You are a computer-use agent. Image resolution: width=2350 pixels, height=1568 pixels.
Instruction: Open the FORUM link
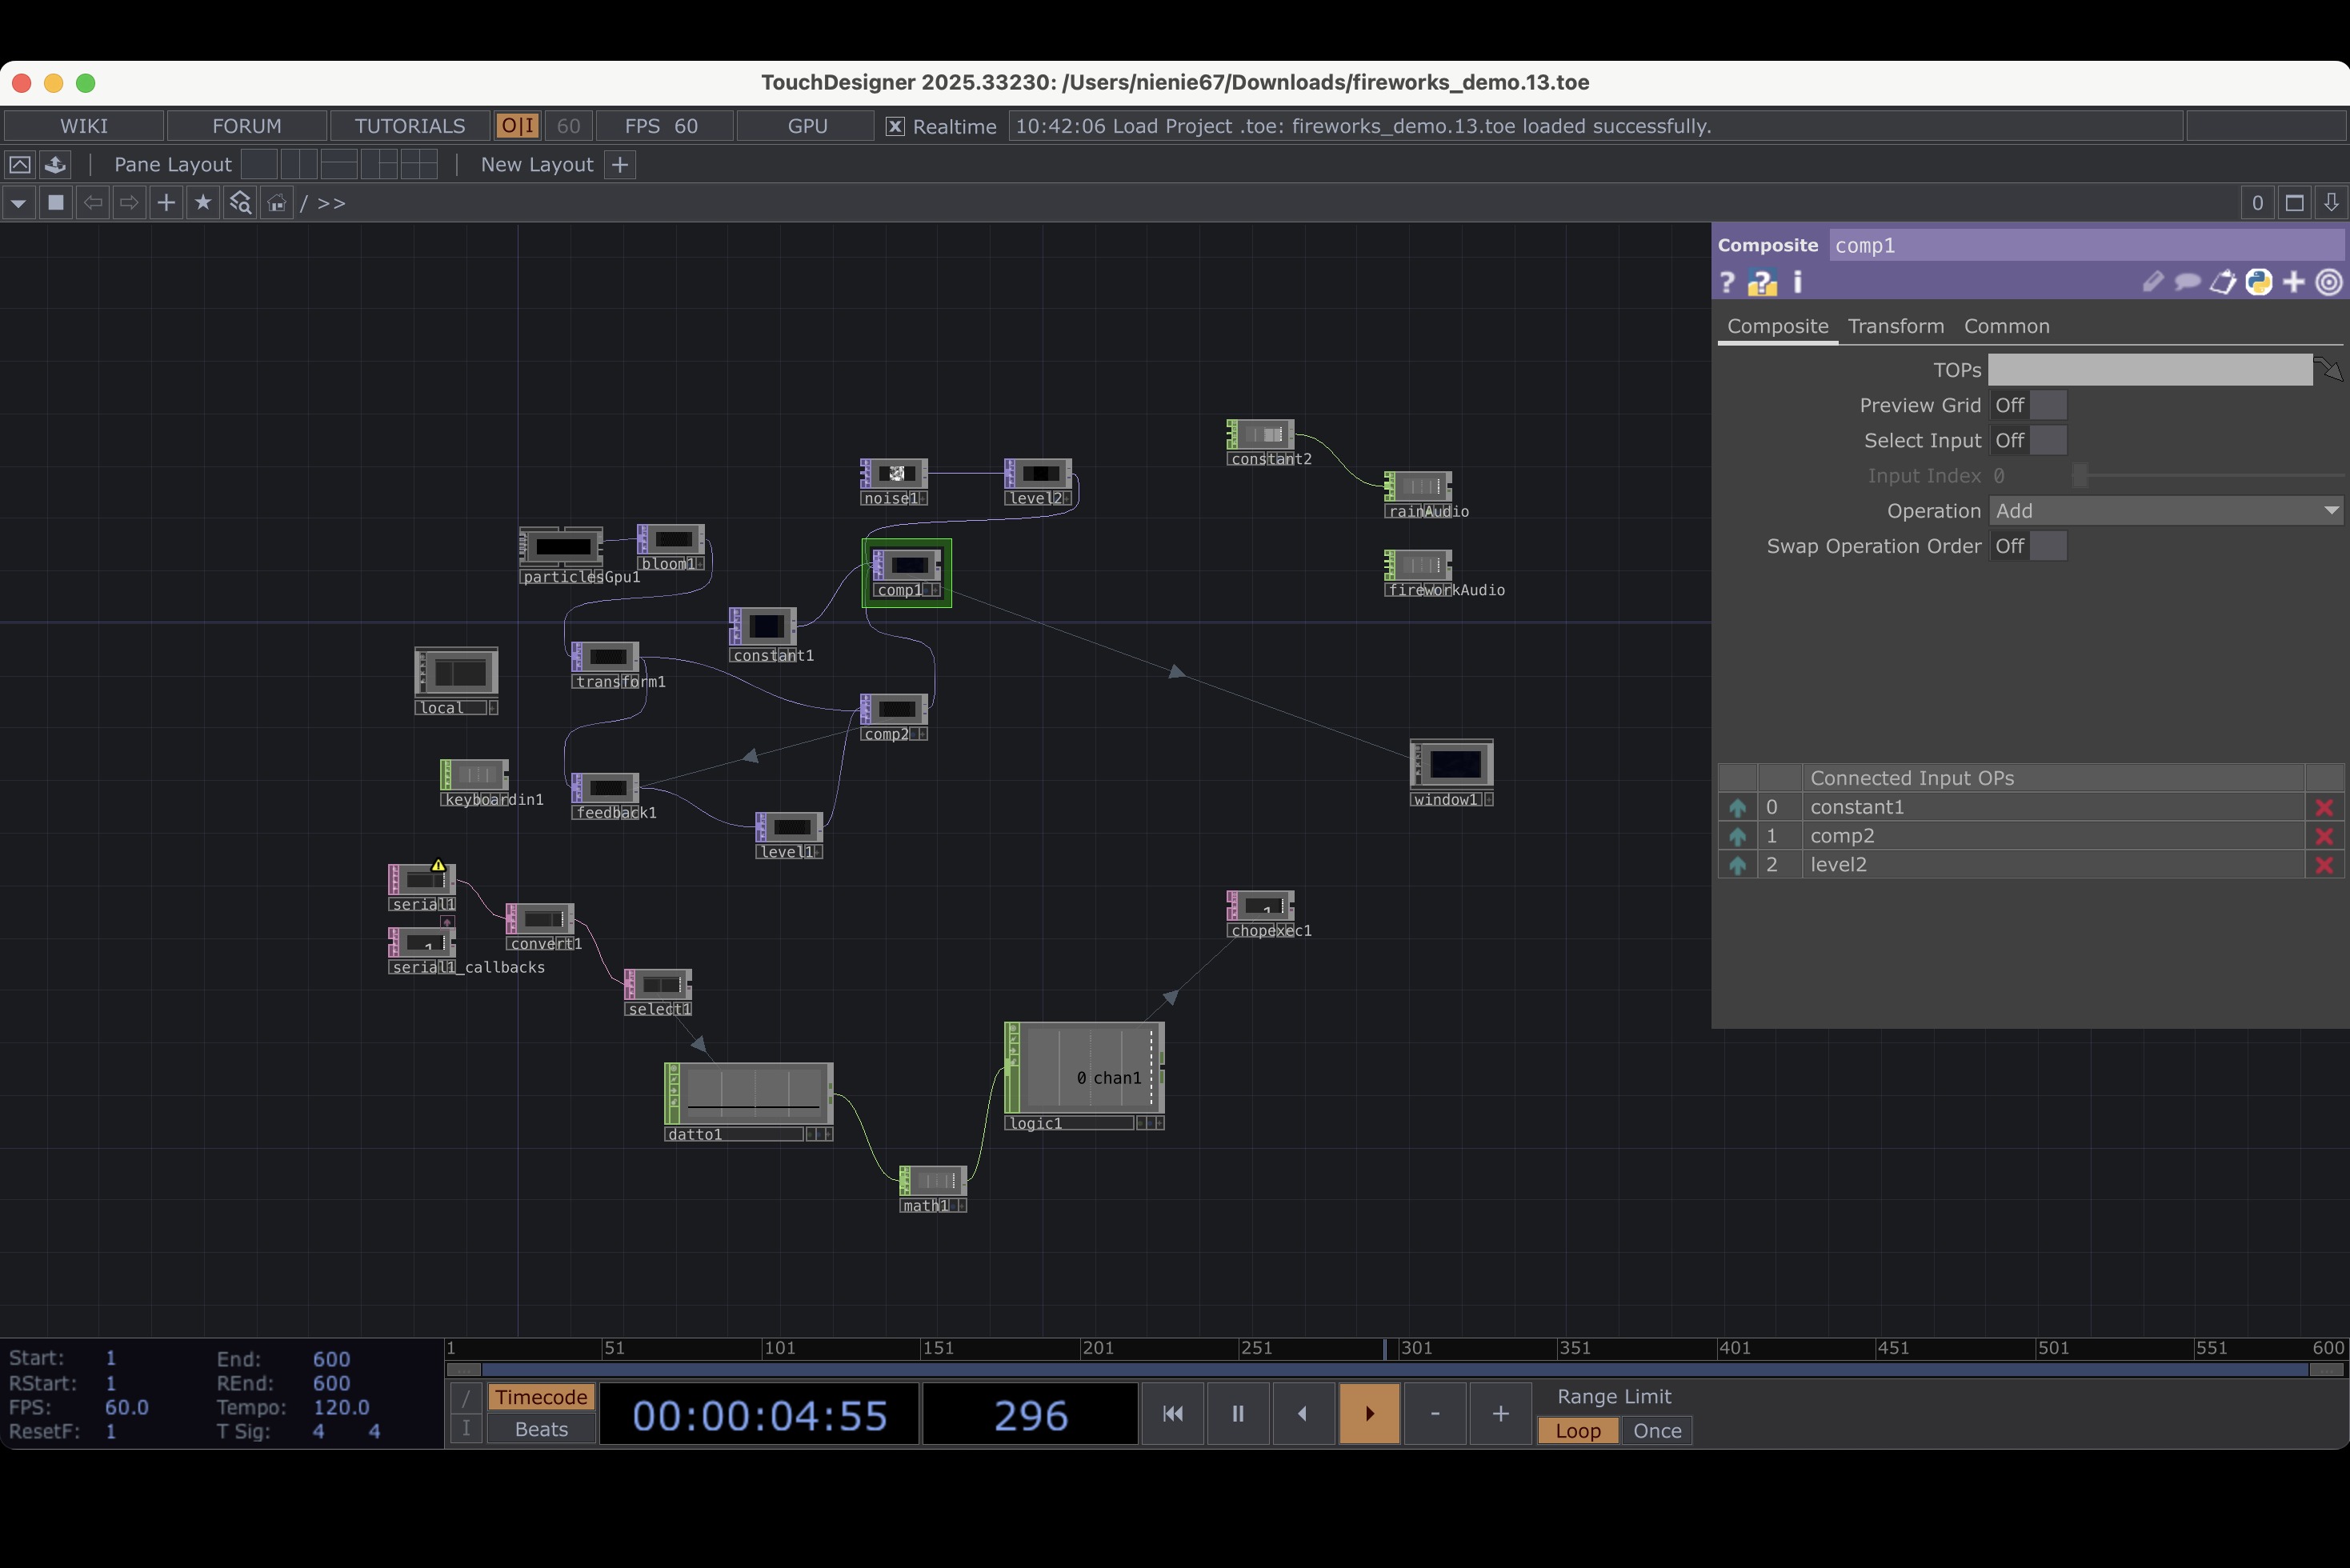pyautogui.click(x=247, y=126)
